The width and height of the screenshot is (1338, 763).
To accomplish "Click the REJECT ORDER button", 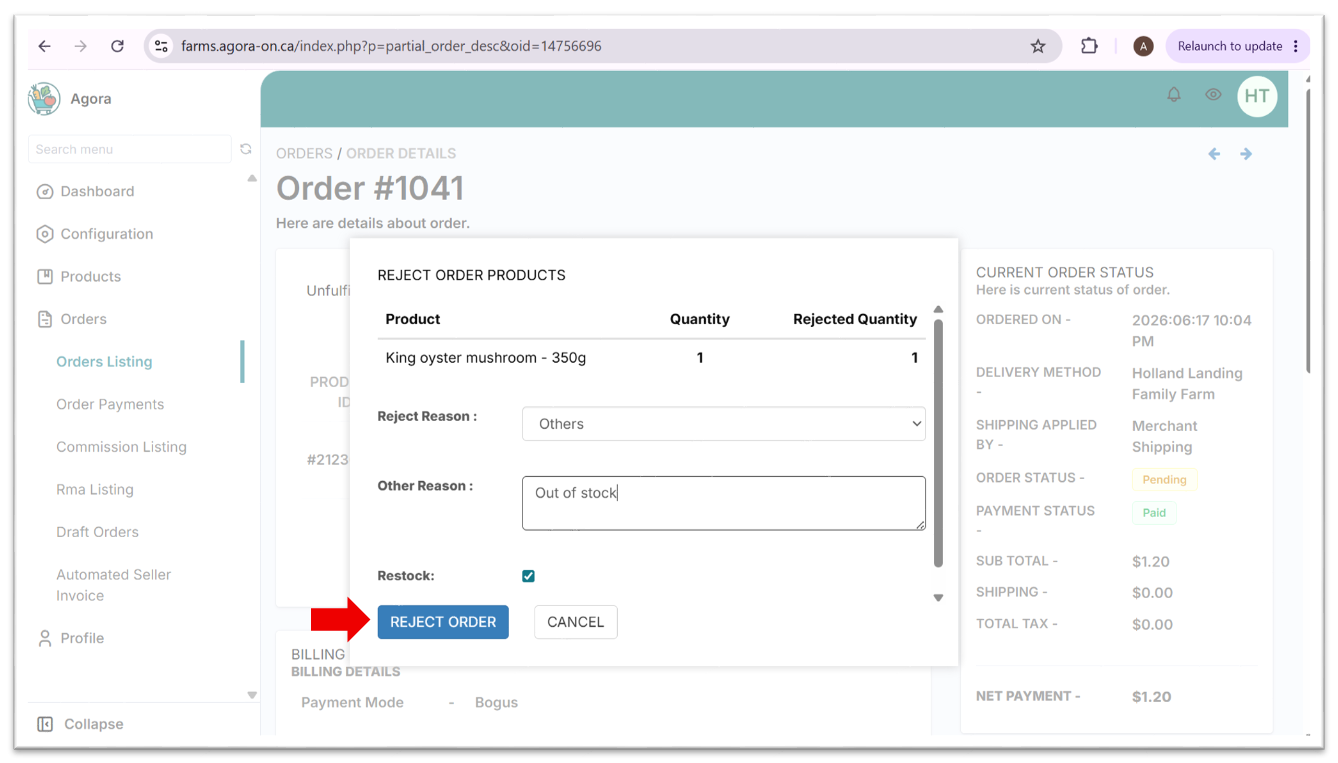I will (443, 622).
